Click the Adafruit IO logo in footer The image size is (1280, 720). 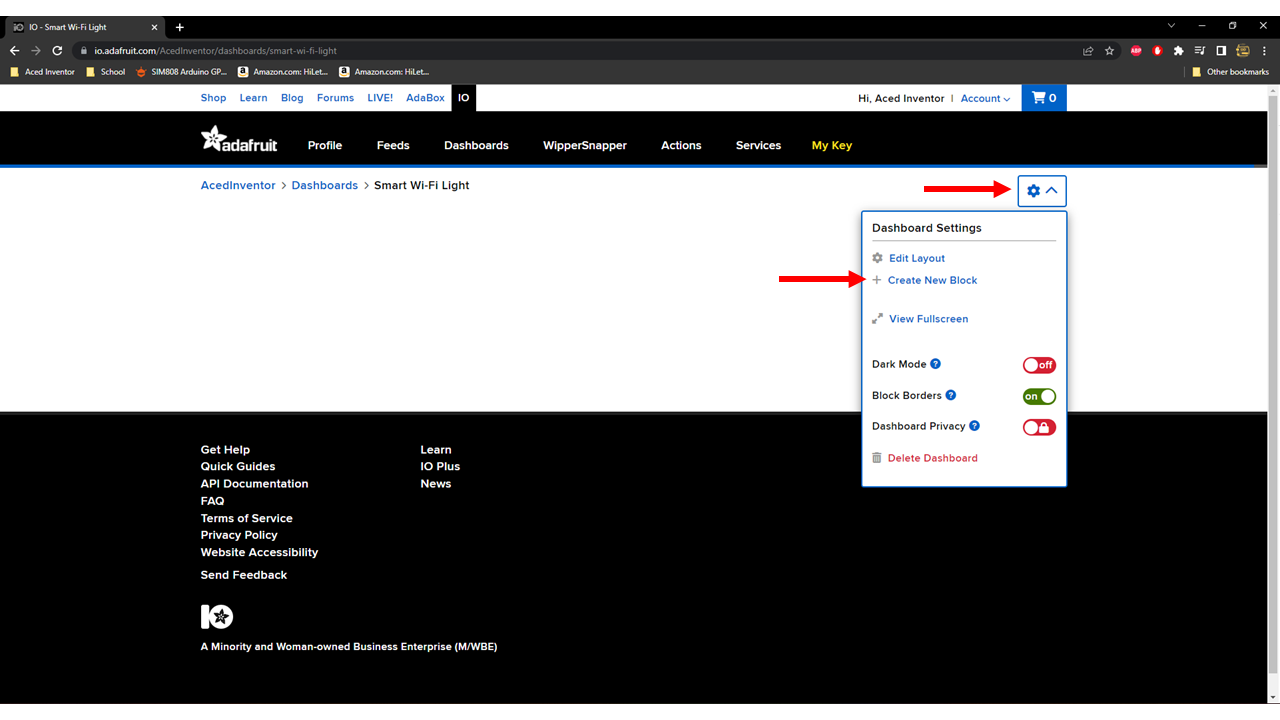pyautogui.click(x=217, y=616)
